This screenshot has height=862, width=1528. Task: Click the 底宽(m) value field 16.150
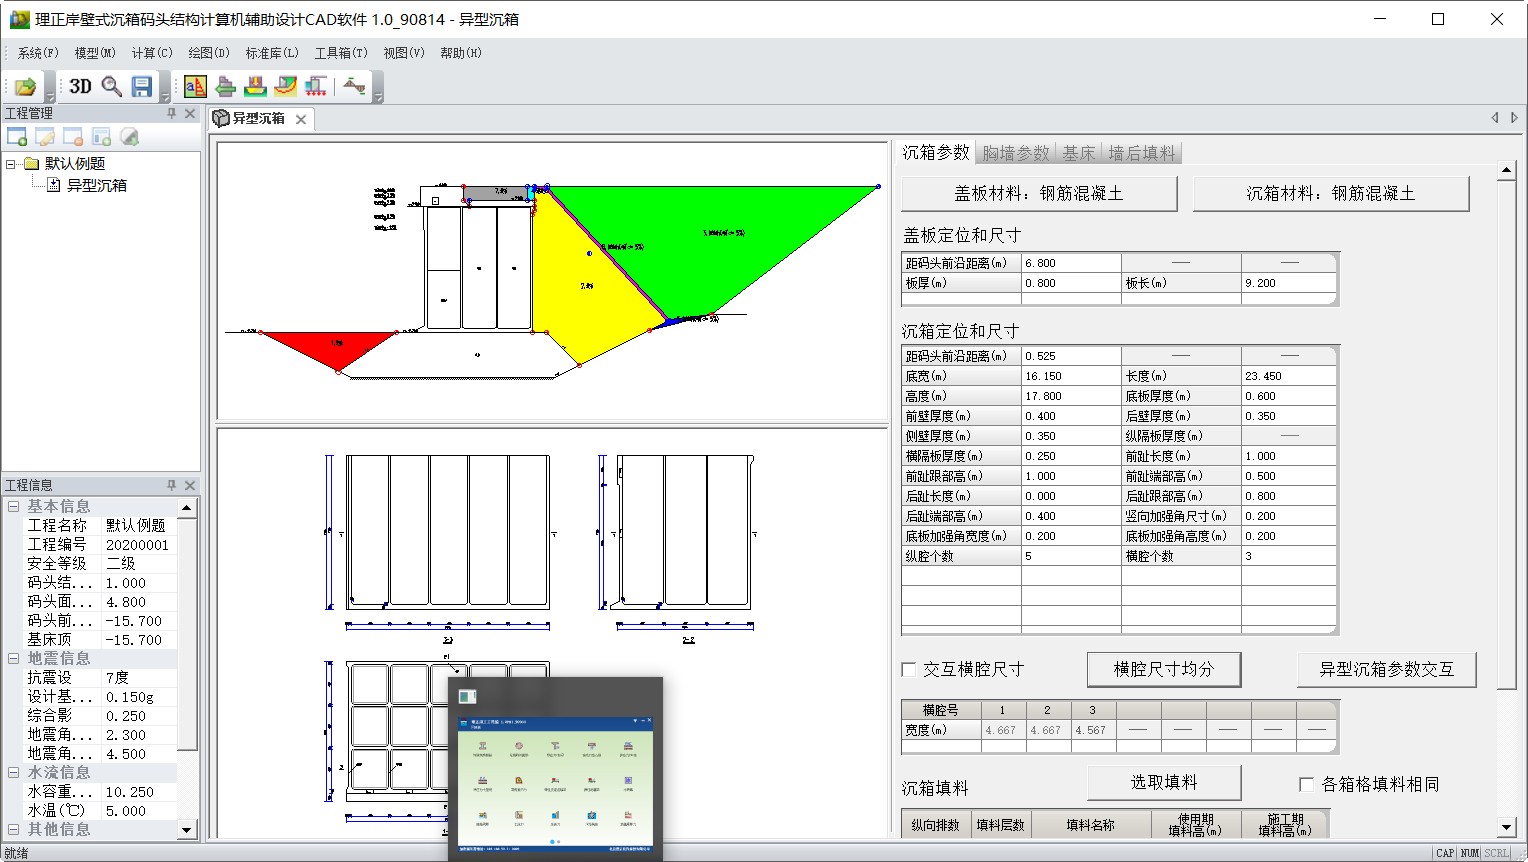1070,377
